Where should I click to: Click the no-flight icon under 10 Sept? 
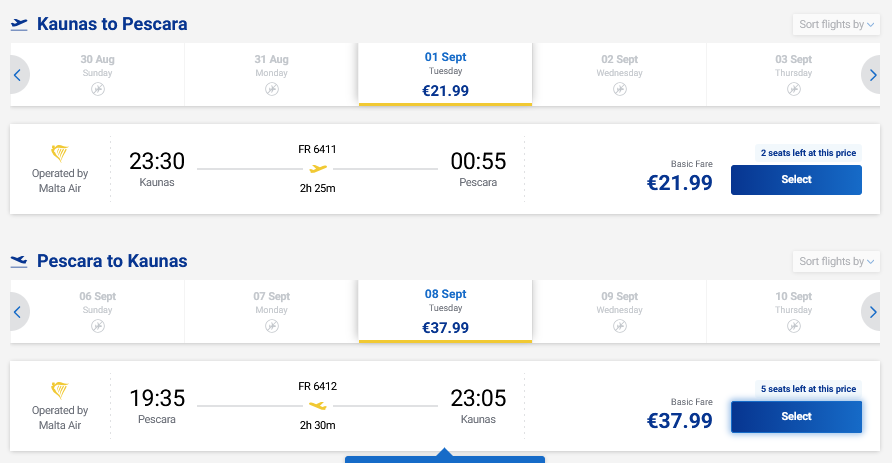(x=794, y=326)
